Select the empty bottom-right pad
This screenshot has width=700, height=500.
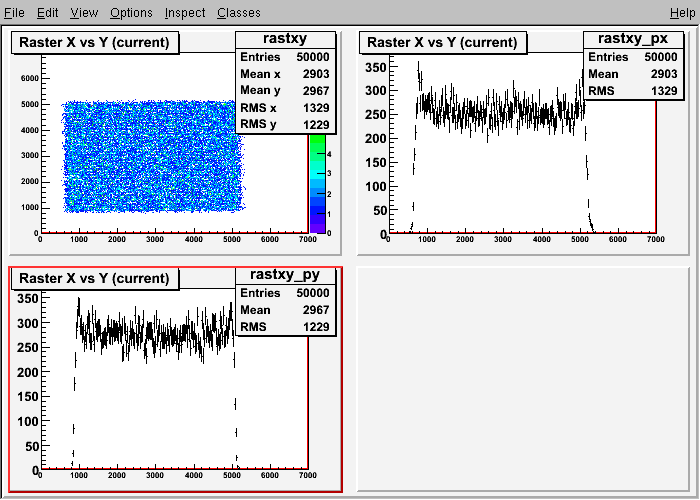click(x=523, y=379)
